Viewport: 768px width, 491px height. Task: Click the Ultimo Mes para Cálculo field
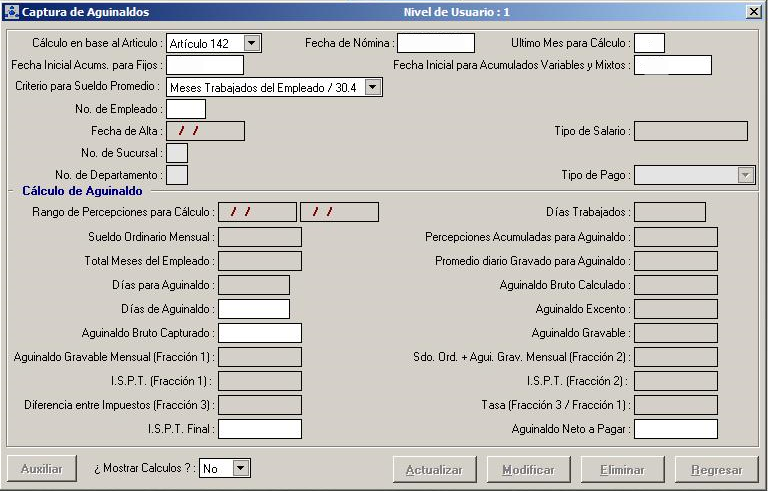[x=649, y=43]
